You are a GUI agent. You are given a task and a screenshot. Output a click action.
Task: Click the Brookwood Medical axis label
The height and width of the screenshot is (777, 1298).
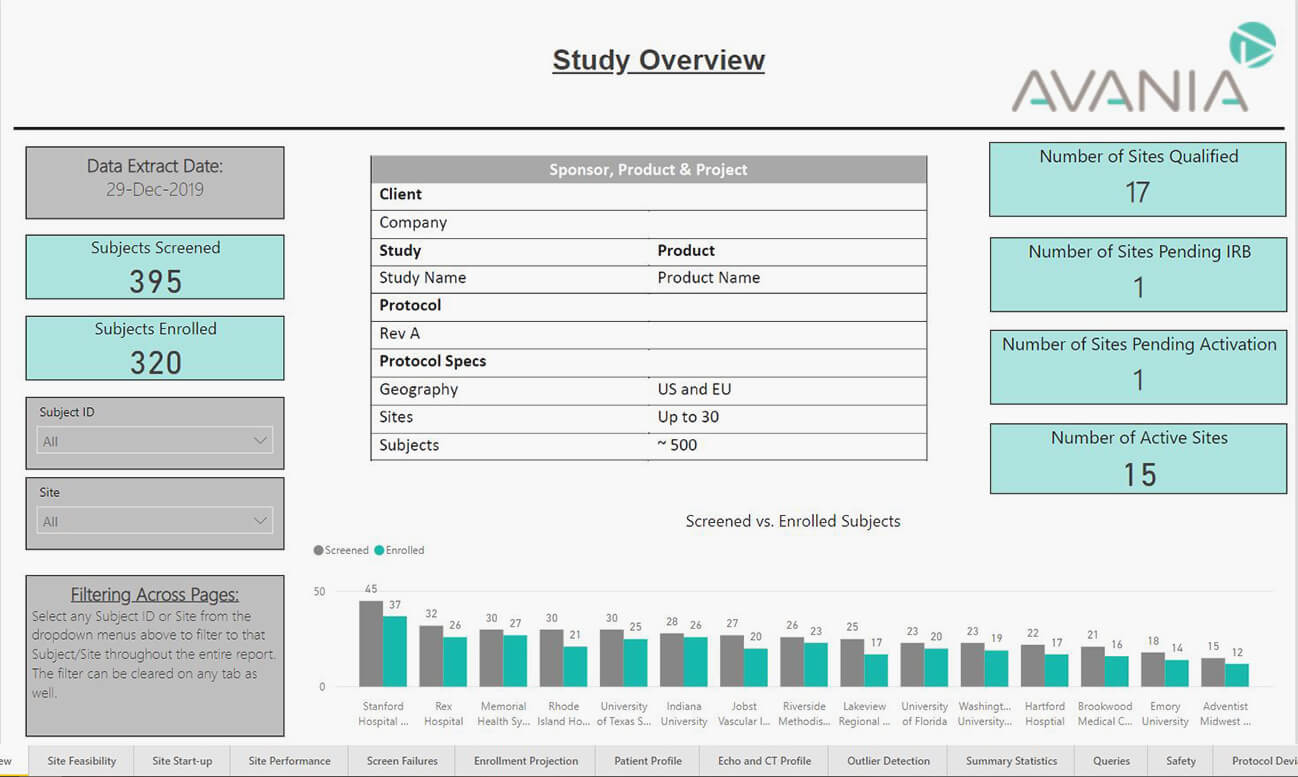pos(1105,713)
